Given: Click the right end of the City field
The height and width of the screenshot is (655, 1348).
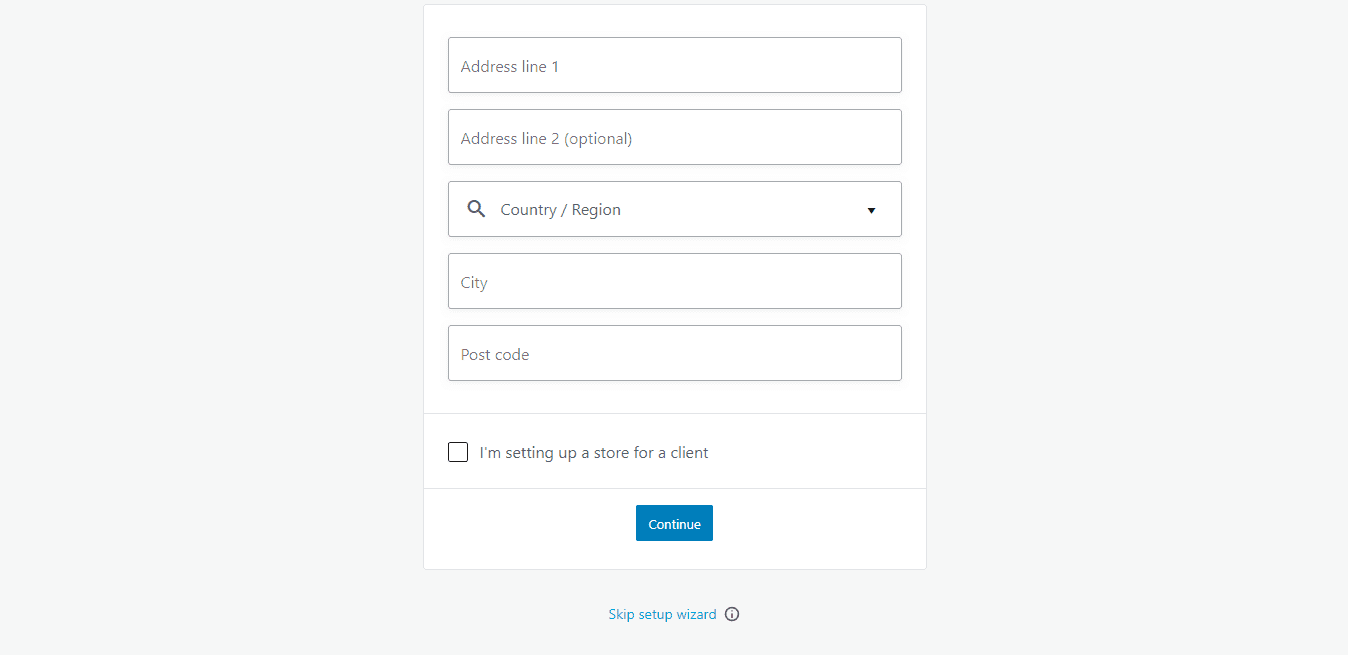Looking at the screenshot, I should 880,281.
